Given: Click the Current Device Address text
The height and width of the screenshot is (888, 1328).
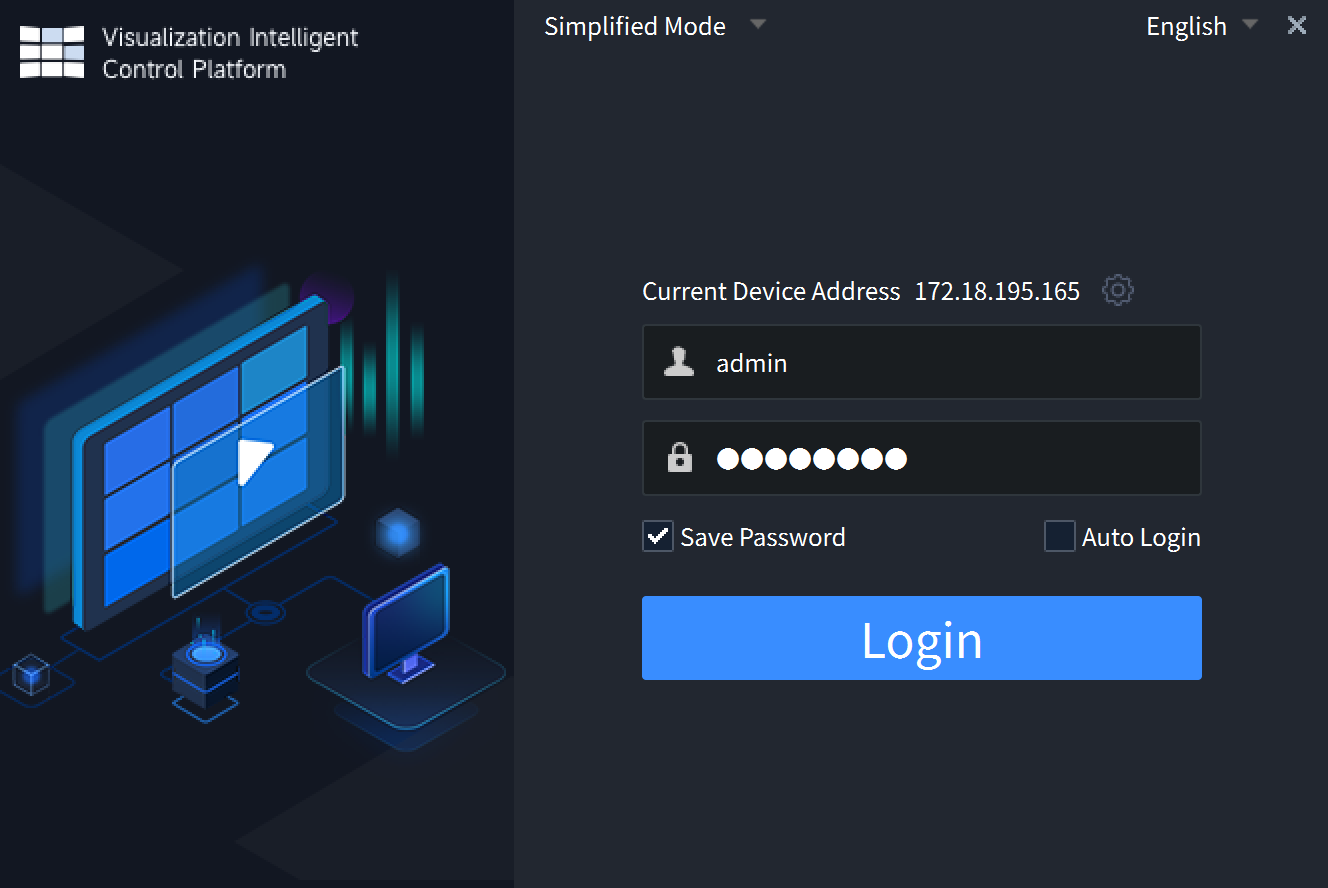Looking at the screenshot, I should 771,291.
